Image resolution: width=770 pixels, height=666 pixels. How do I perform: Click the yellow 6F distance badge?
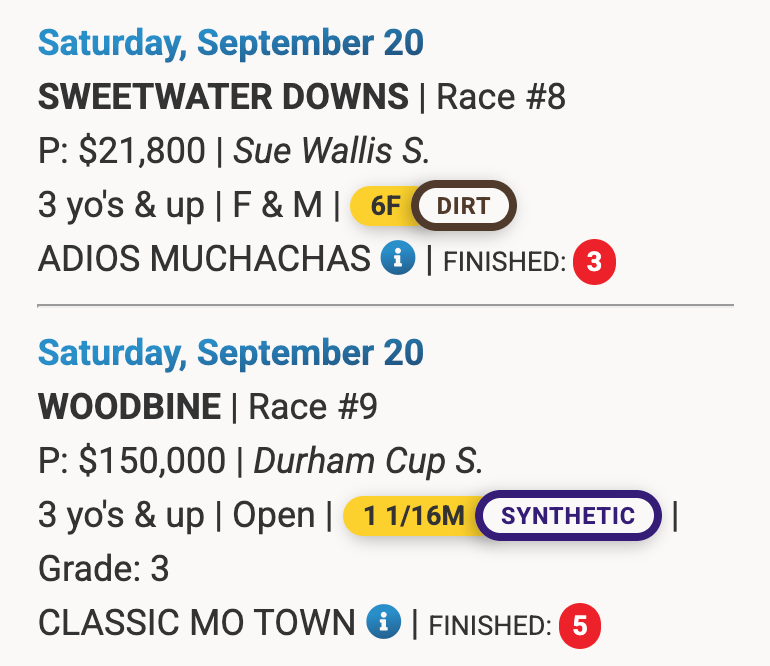coord(383,206)
